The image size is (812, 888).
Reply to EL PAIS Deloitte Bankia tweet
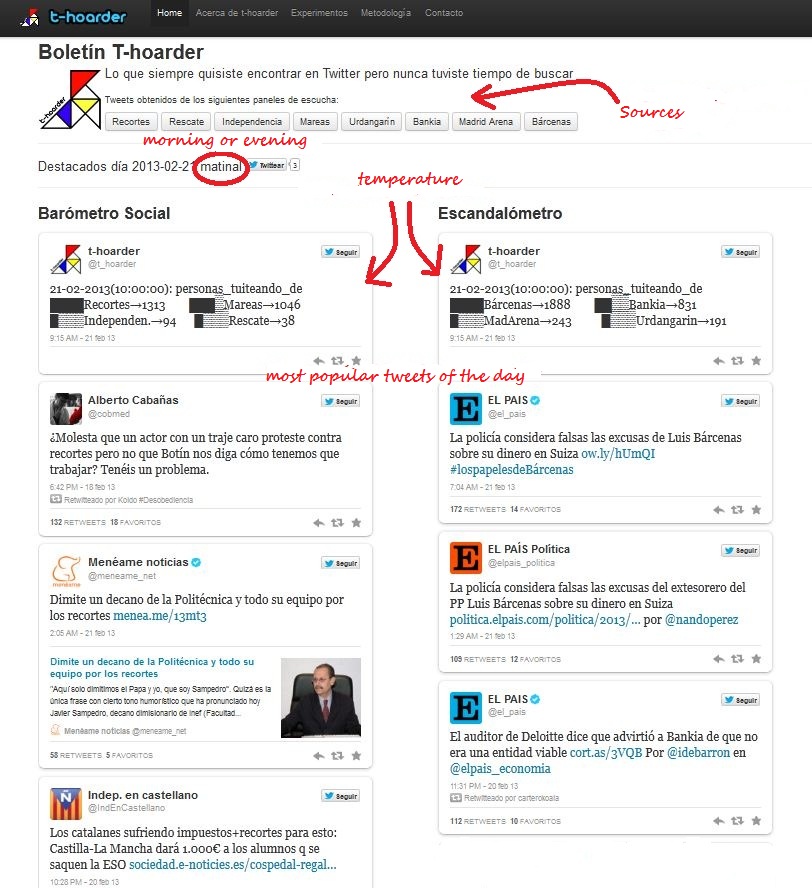(x=719, y=821)
